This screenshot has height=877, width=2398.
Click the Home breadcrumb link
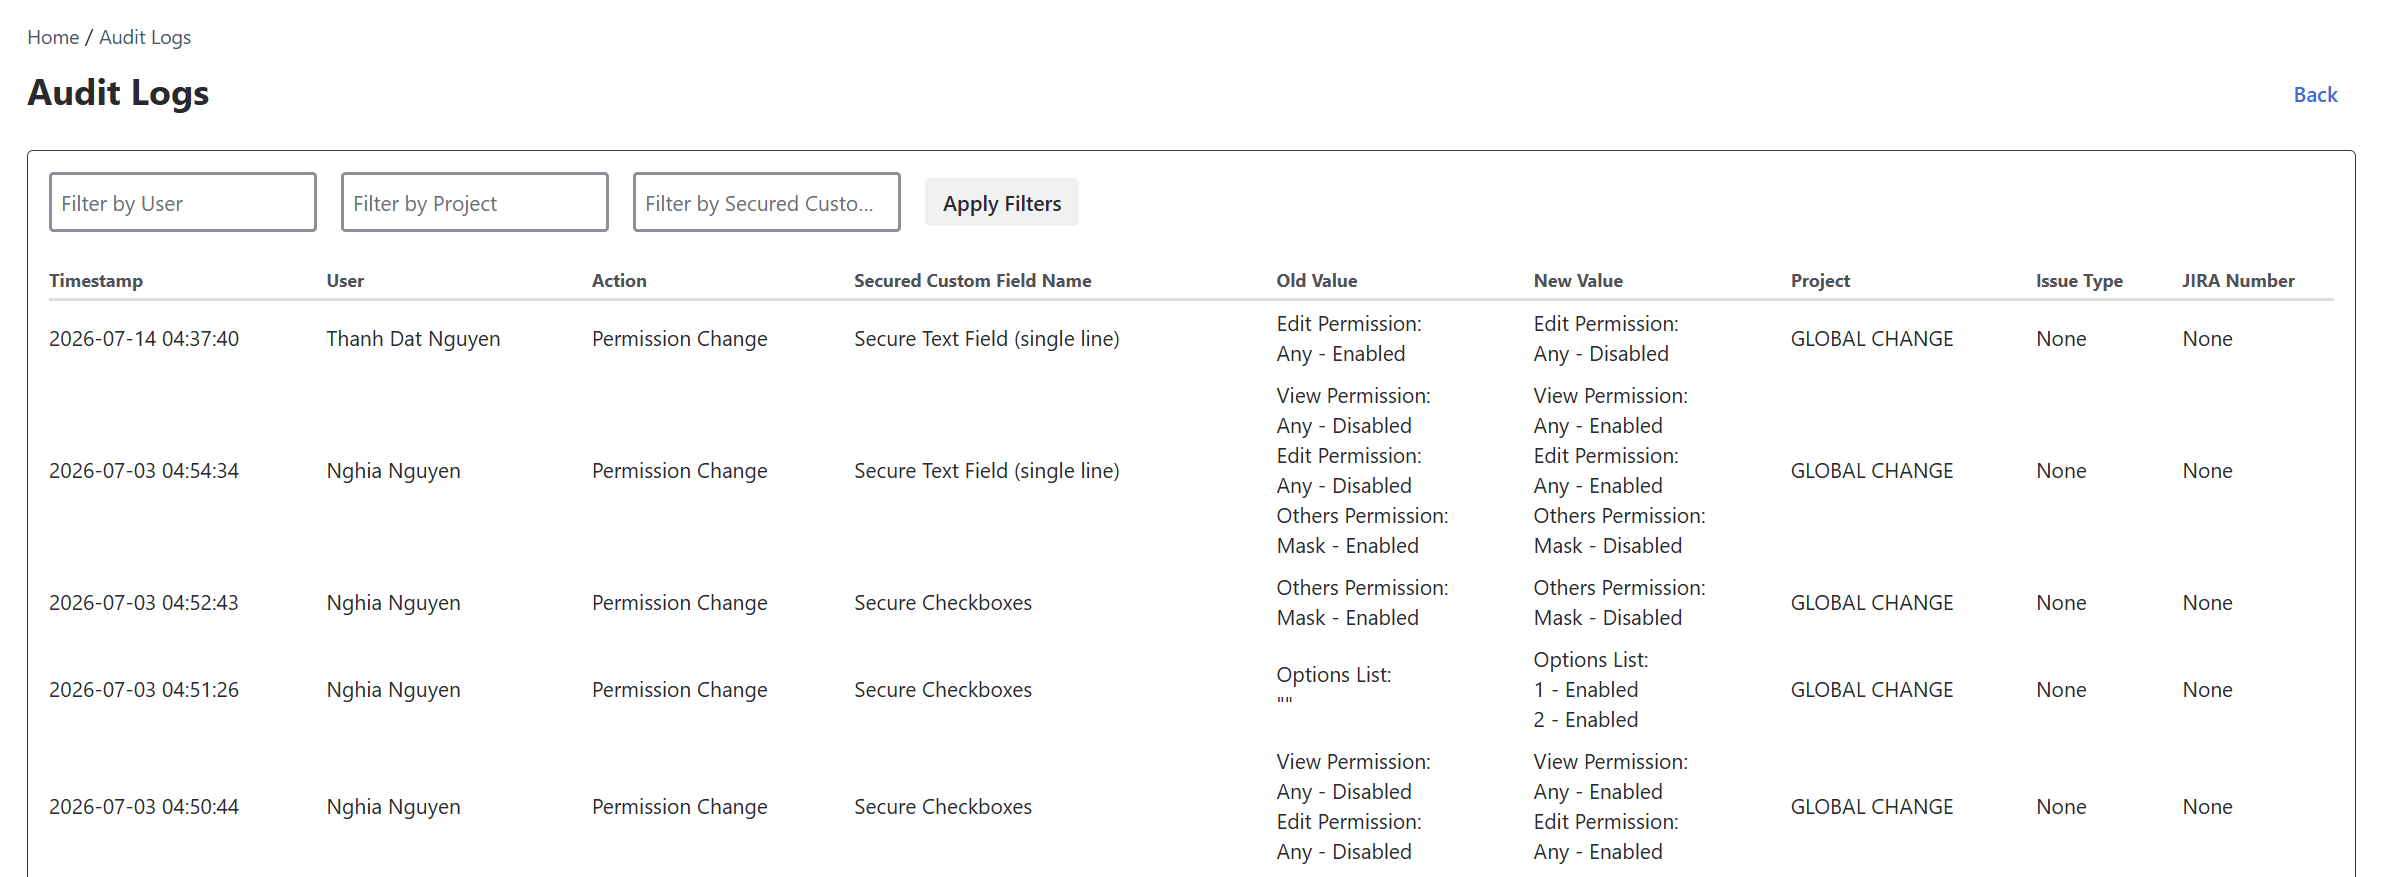pos(53,37)
